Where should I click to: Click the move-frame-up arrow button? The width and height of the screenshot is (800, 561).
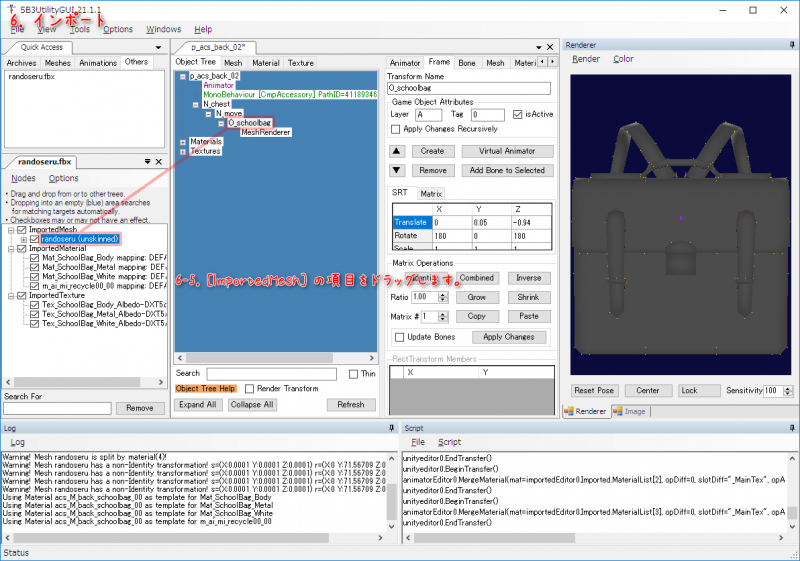396,151
